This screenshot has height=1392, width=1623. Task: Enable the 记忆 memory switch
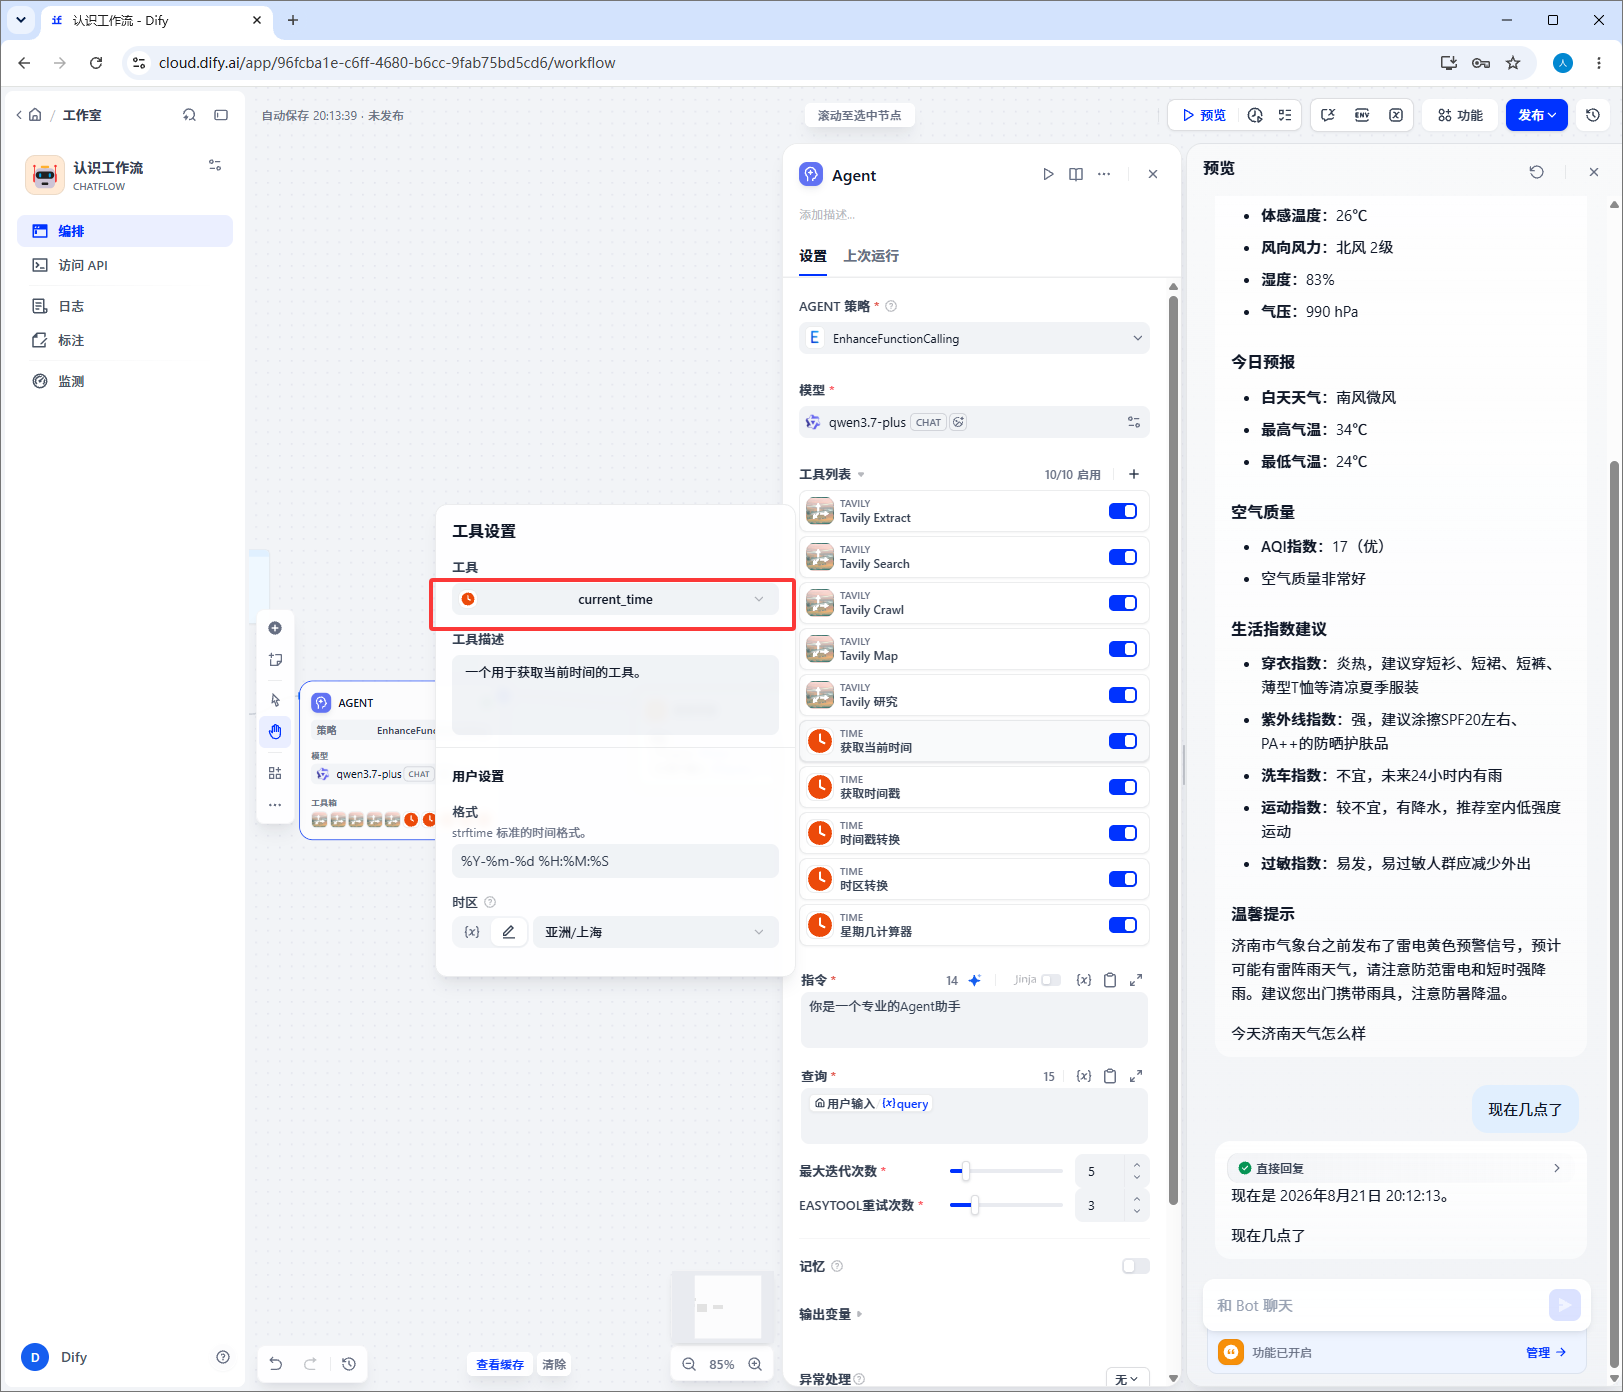coord(1136,1266)
